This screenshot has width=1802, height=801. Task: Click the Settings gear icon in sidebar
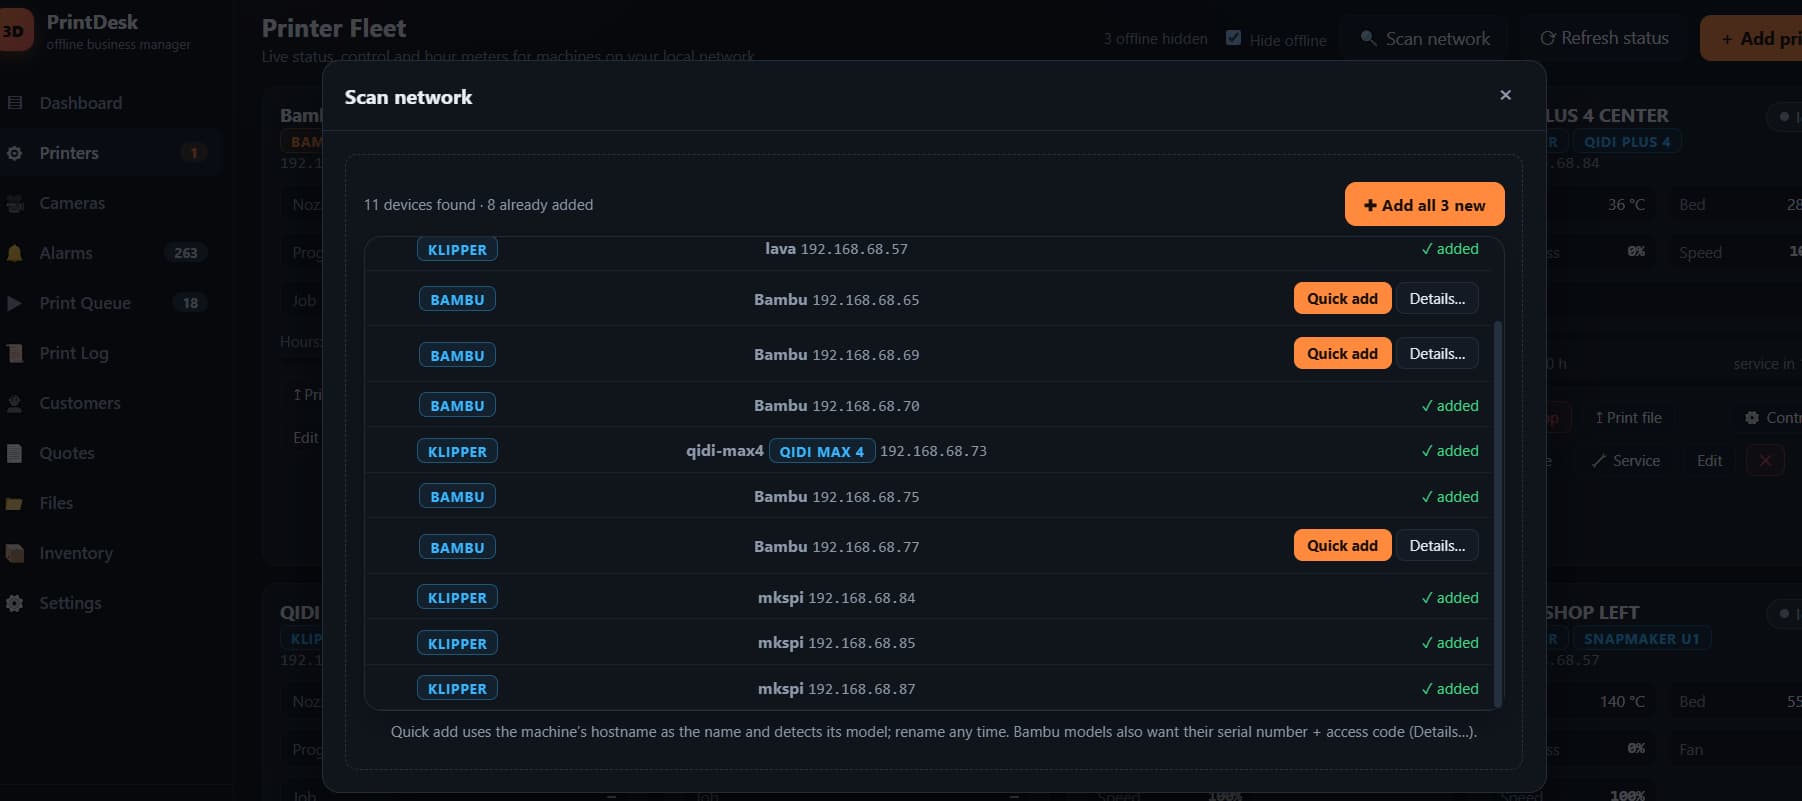[x=15, y=603]
